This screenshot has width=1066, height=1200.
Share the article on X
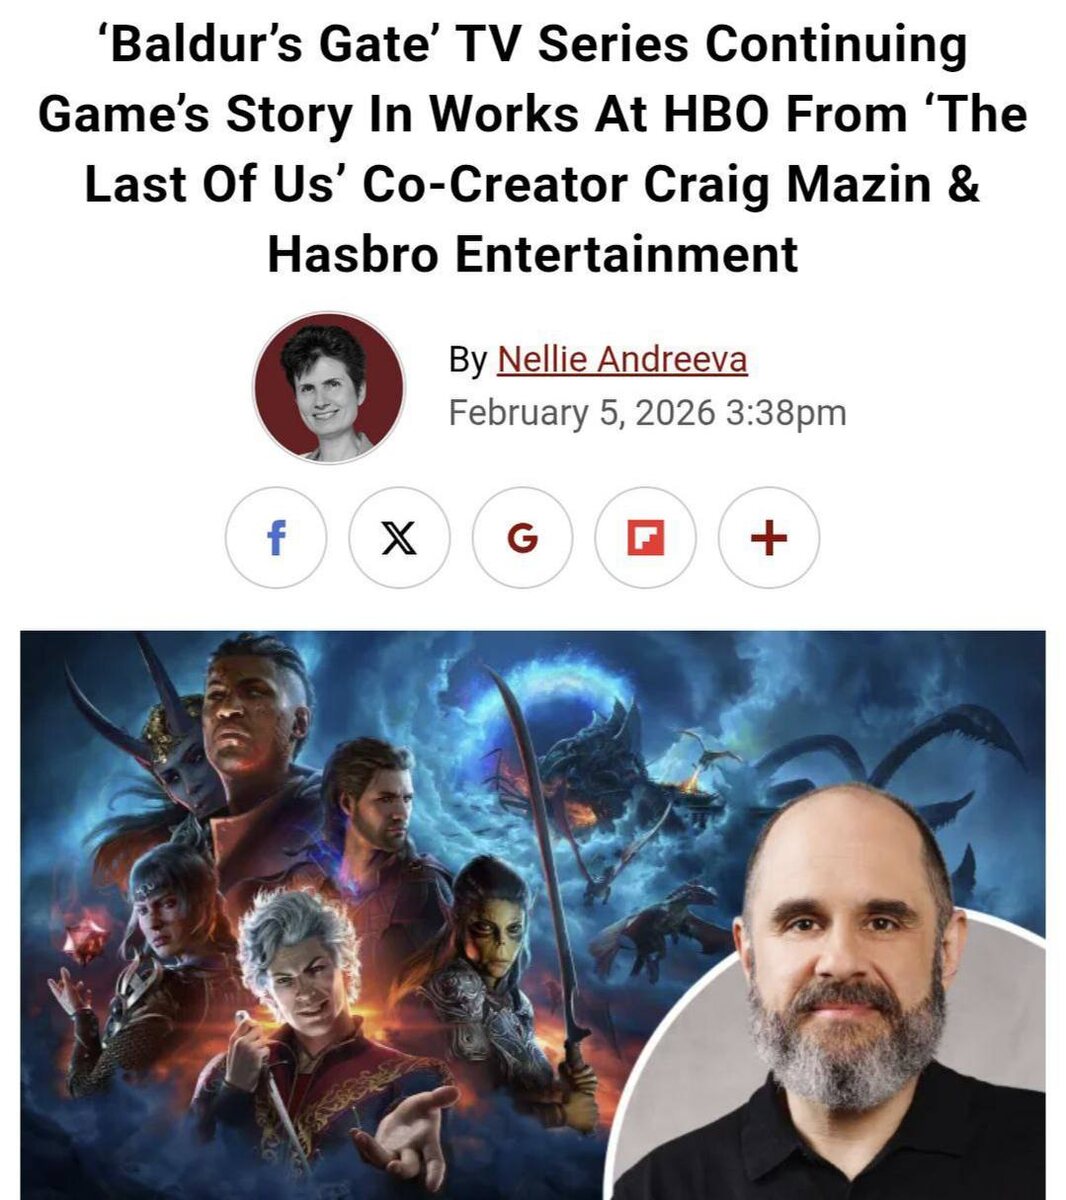399,538
